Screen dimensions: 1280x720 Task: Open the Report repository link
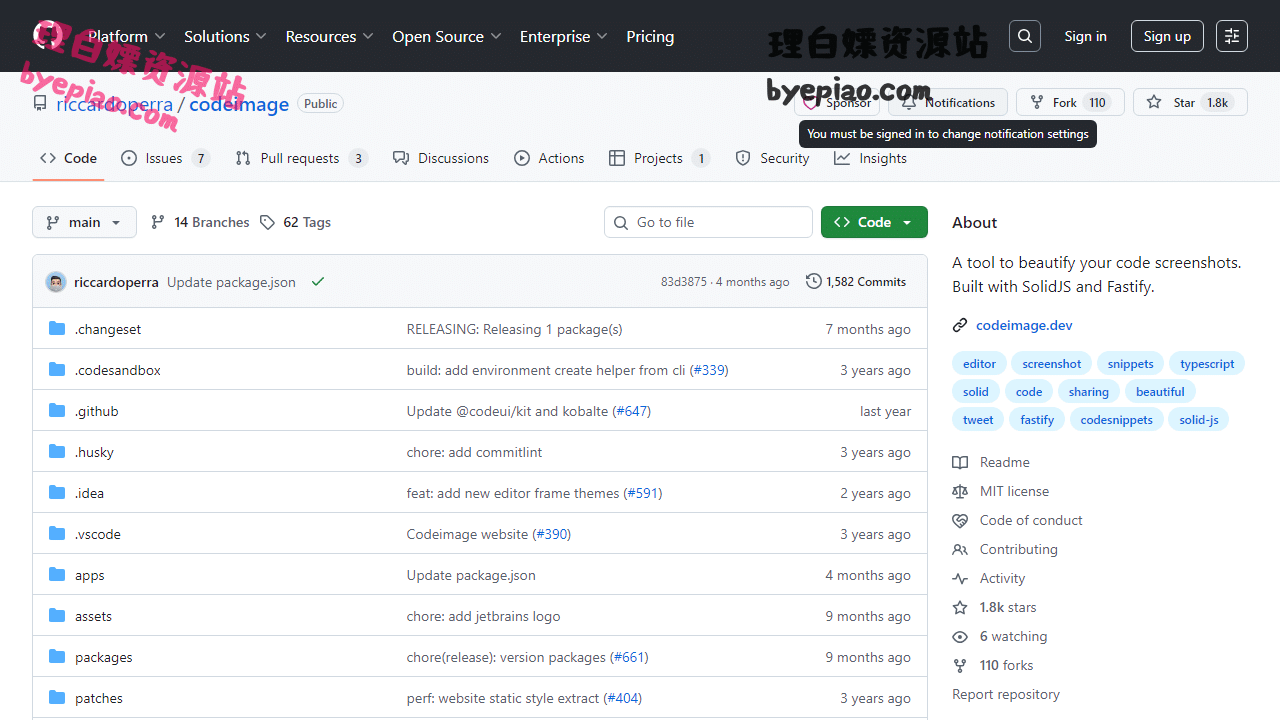(x=1006, y=694)
